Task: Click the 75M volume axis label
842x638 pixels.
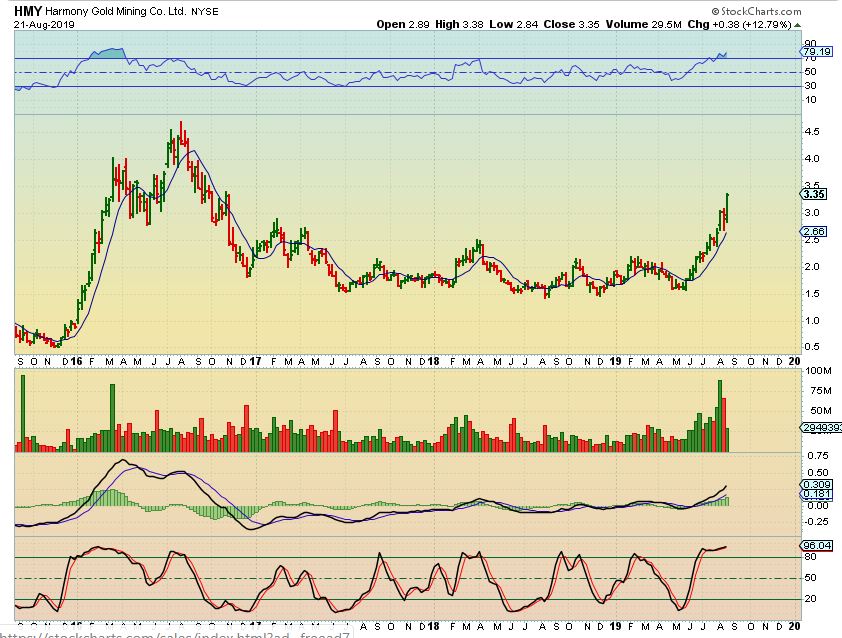Action: 821,390
